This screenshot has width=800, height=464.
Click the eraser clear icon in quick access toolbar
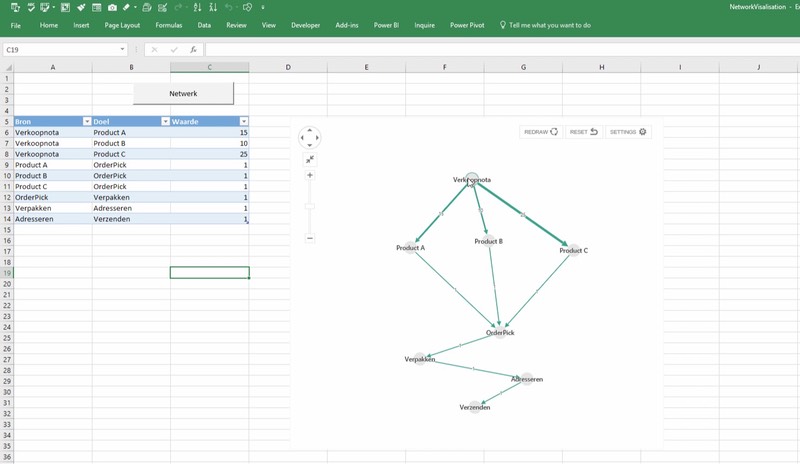point(126,7)
